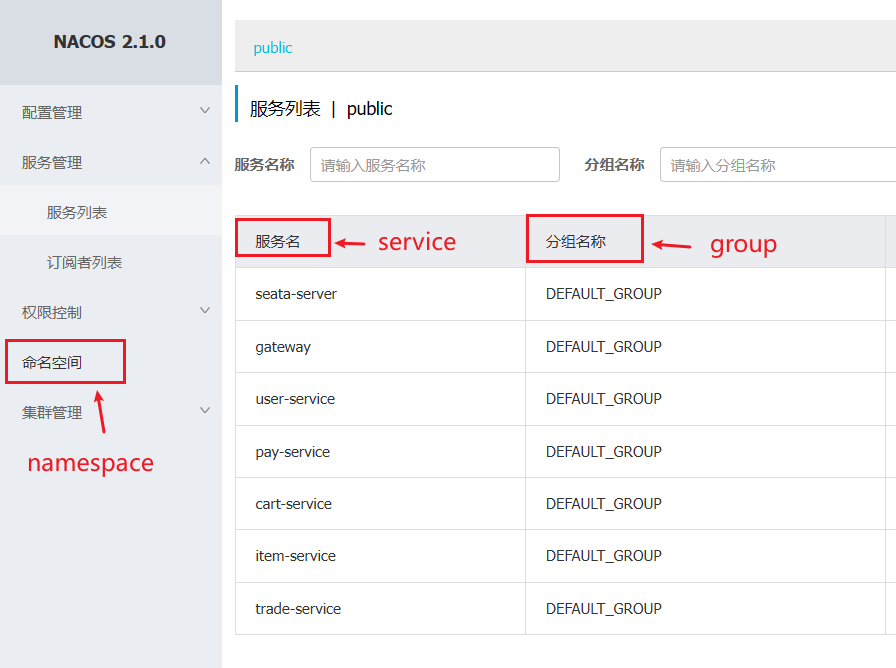Screen dimensions: 896x668
Task: Click the 分组名称 column header
Action: (576, 242)
